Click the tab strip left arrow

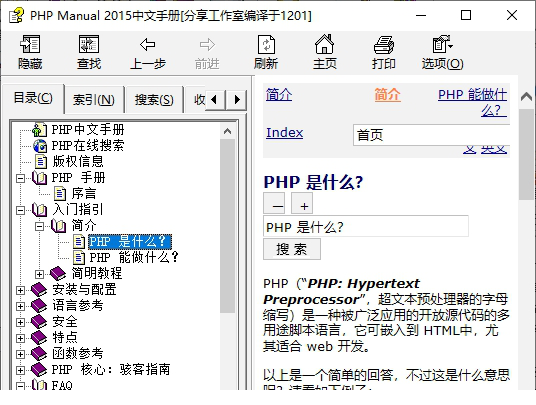[215, 100]
